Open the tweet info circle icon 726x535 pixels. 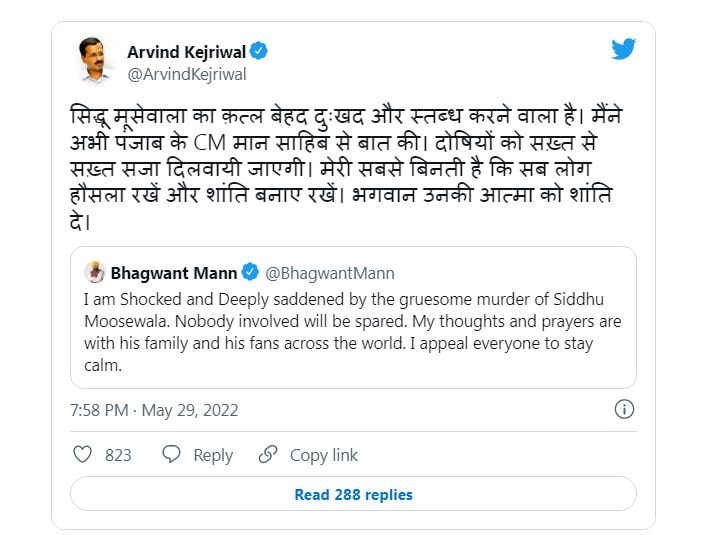(x=624, y=409)
